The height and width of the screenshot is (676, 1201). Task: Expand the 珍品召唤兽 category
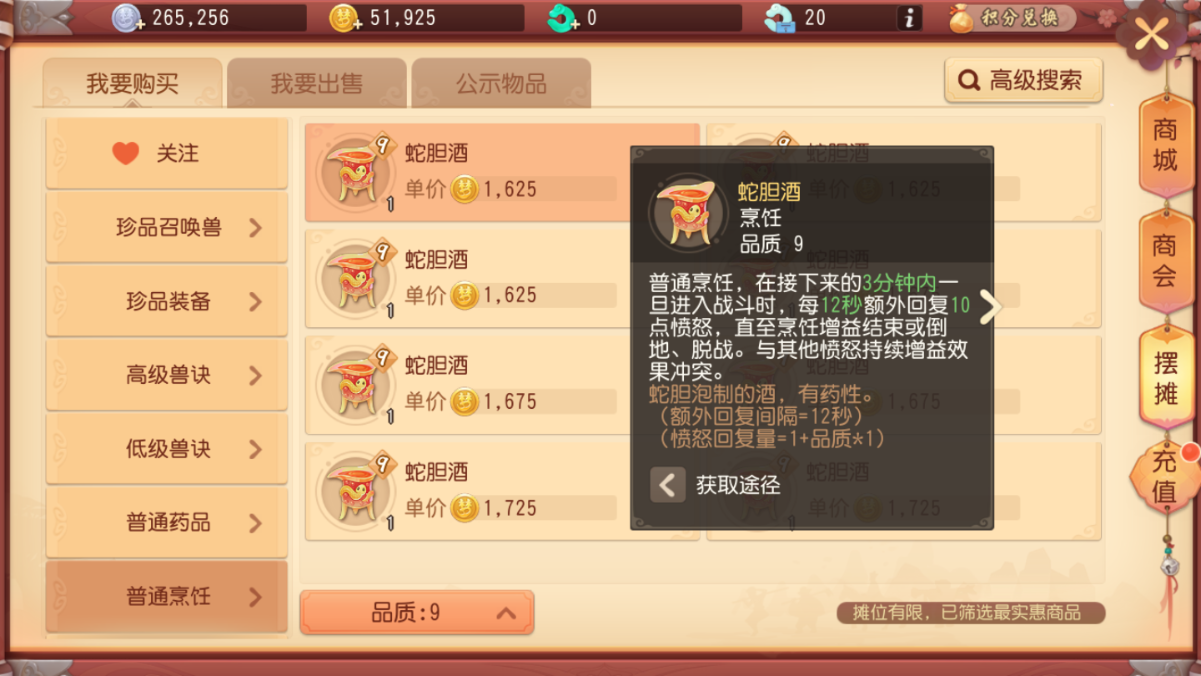(167, 227)
